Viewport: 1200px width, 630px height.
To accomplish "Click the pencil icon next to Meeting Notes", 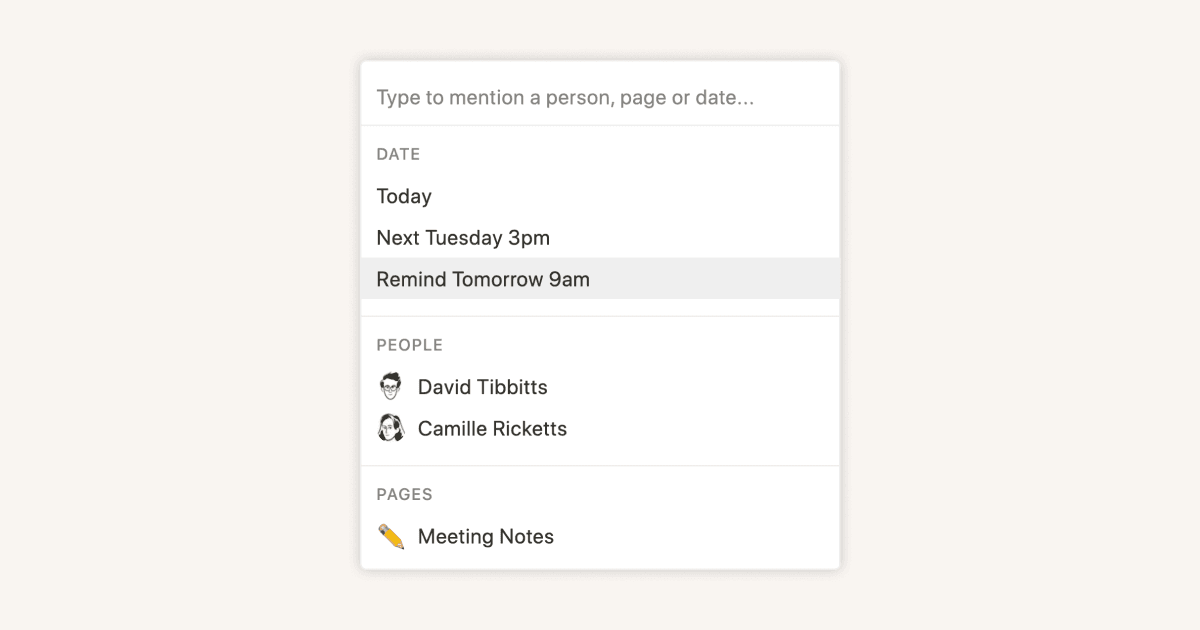I will [390, 536].
